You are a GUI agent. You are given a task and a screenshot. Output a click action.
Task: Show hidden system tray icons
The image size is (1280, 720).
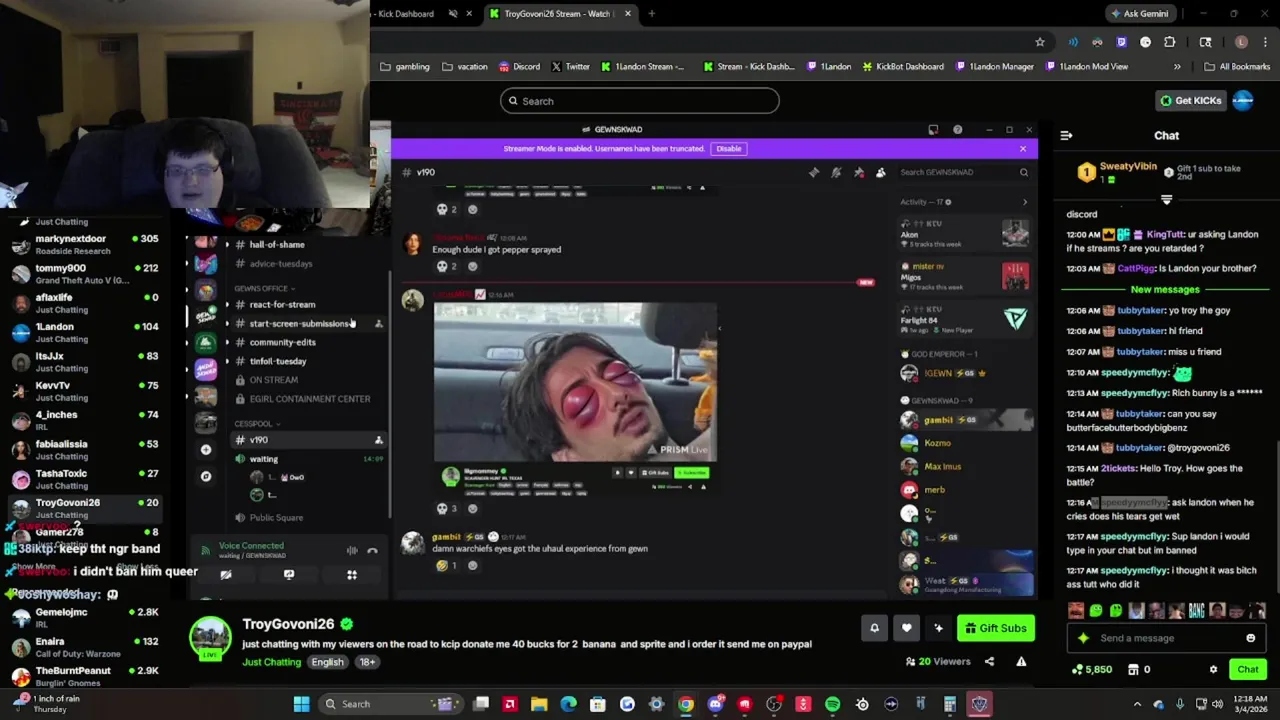click(1137, 704)
